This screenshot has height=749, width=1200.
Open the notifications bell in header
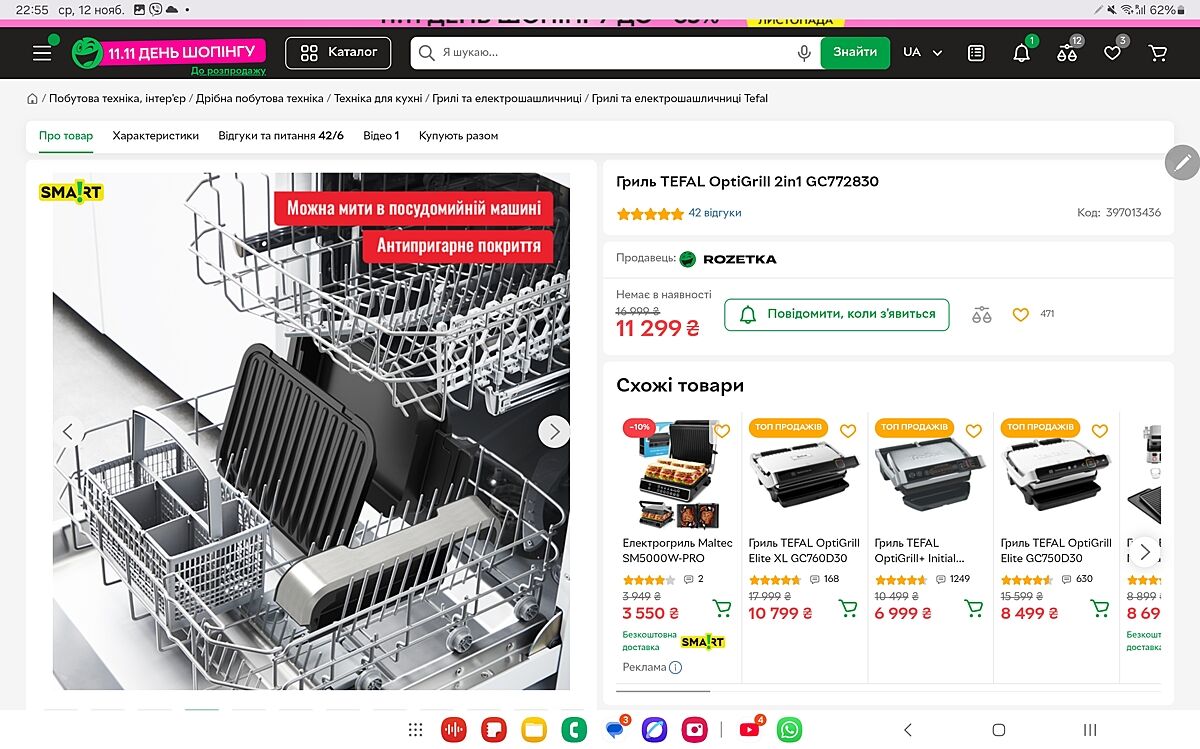pos(1021,54)
